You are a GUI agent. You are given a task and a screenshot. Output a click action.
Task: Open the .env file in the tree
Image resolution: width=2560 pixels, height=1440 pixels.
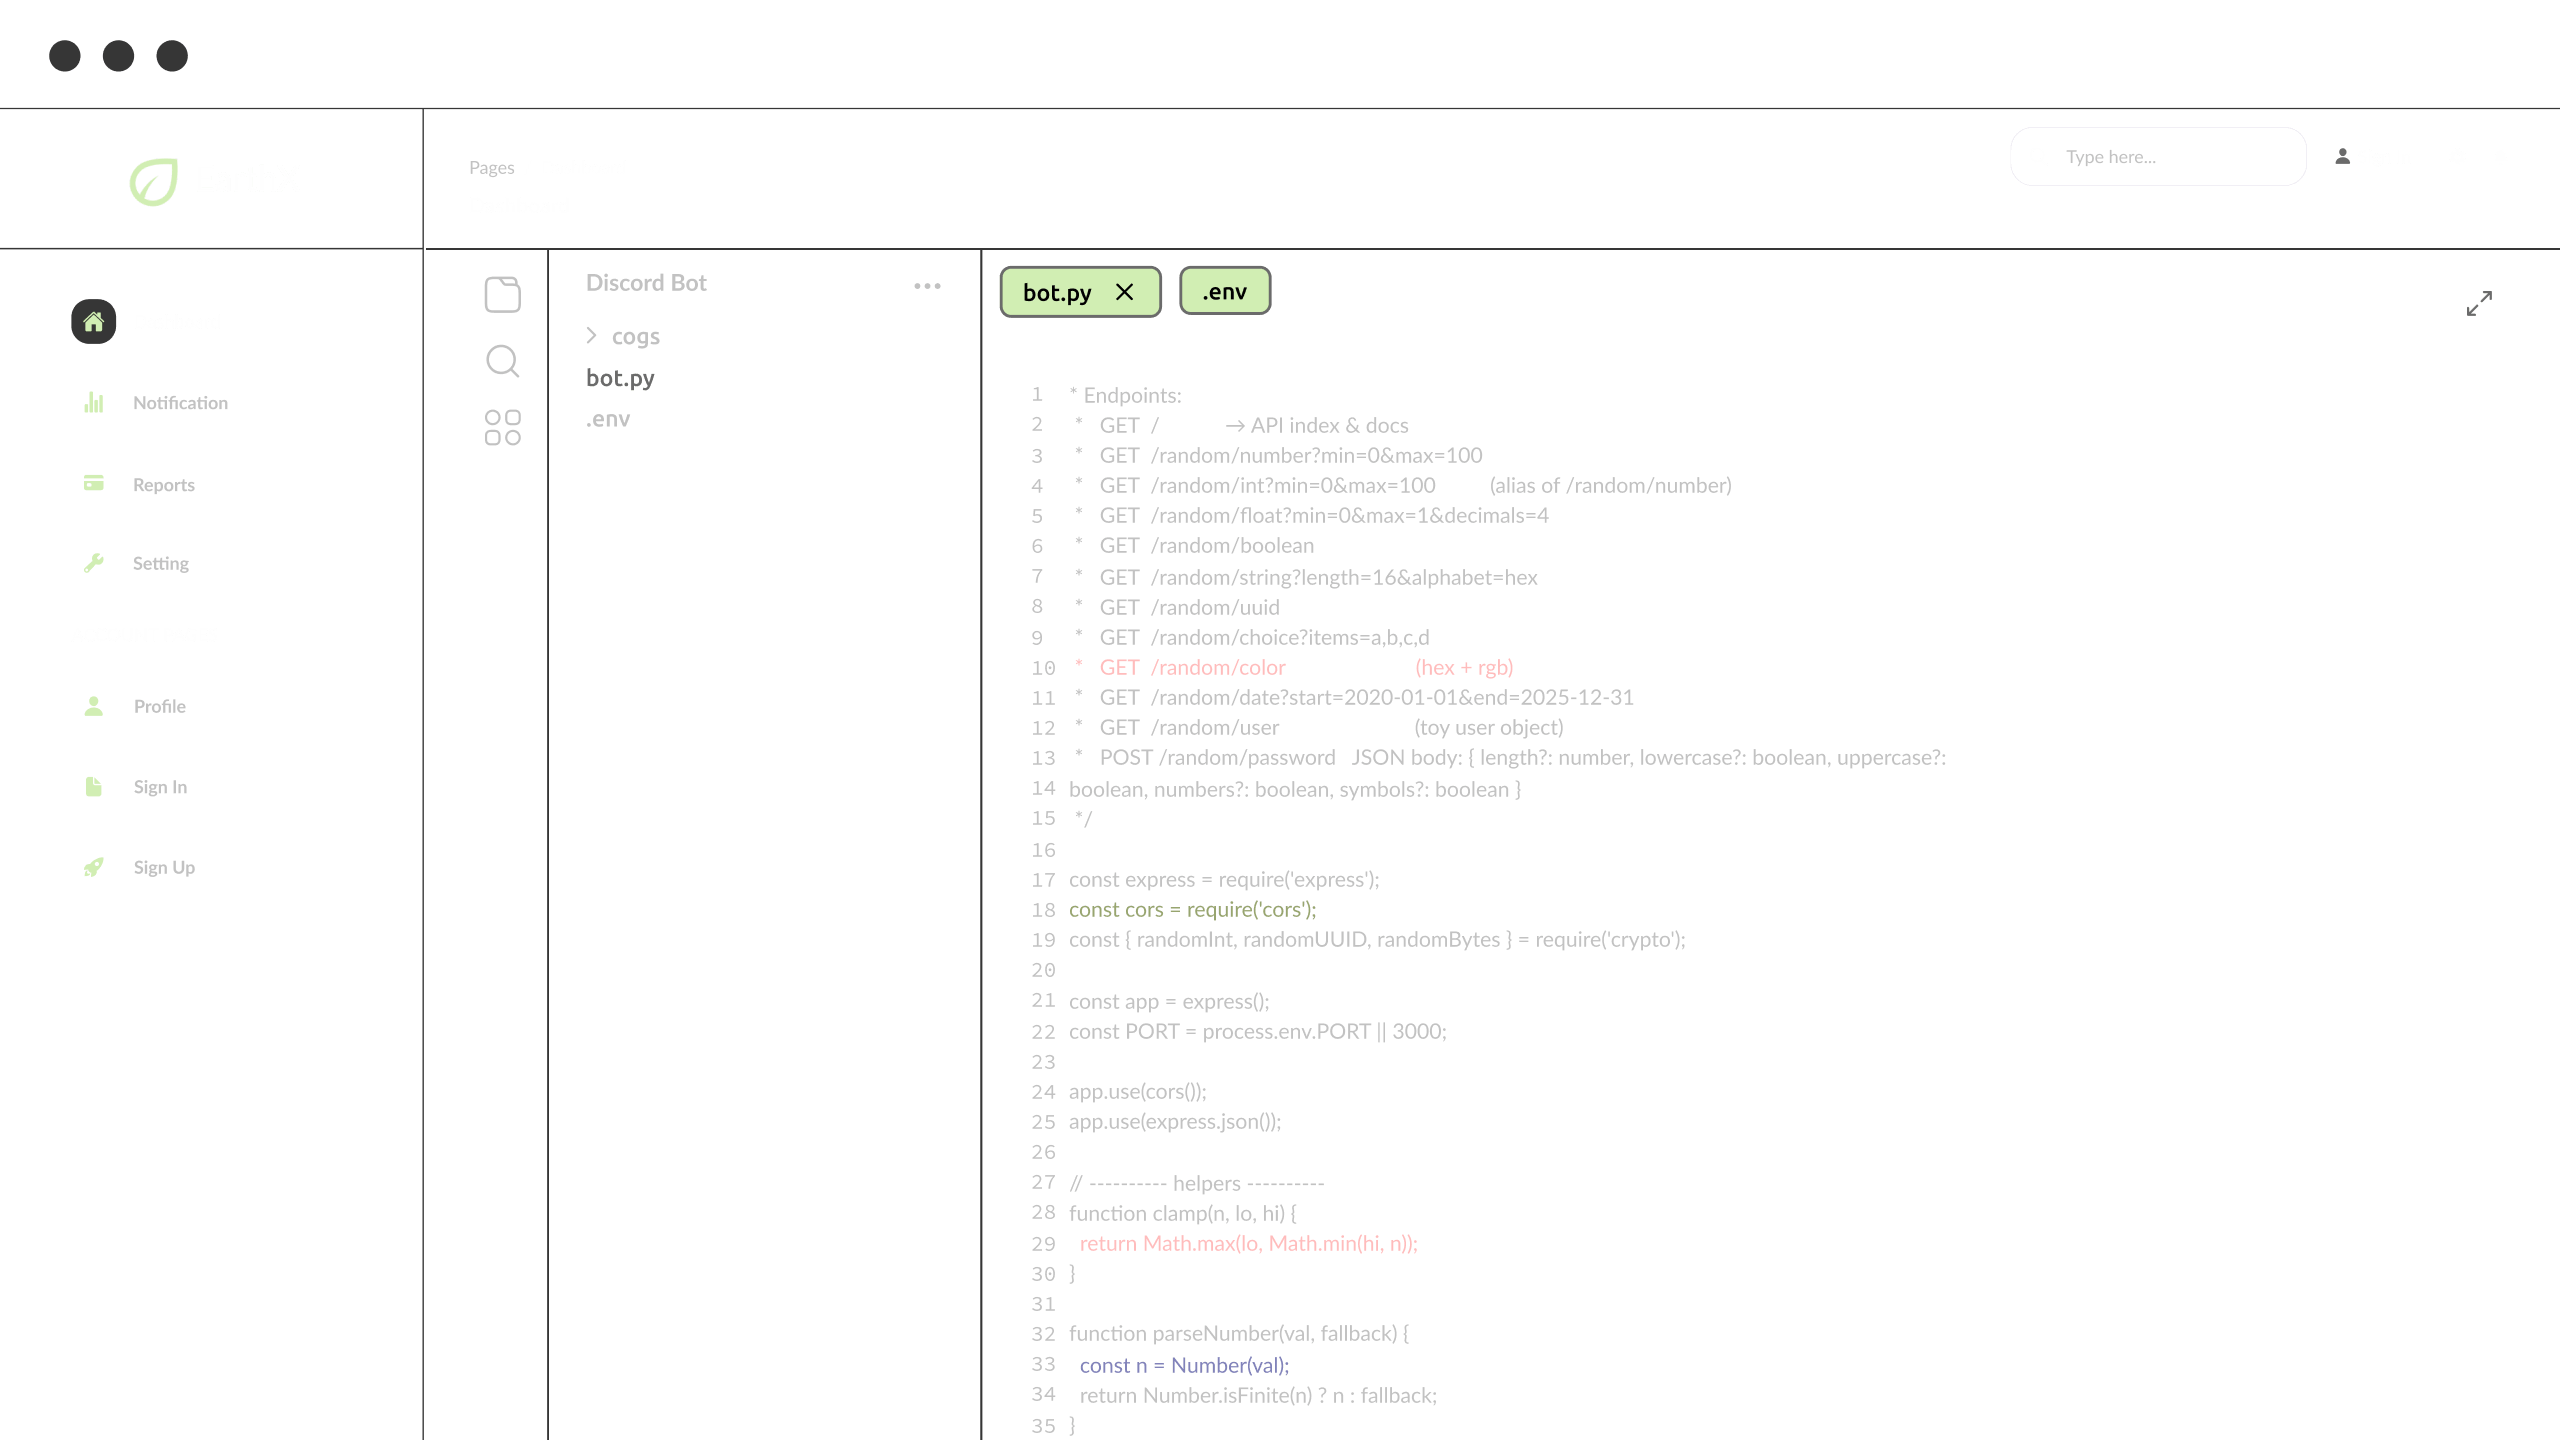click(x=608, y=419)
